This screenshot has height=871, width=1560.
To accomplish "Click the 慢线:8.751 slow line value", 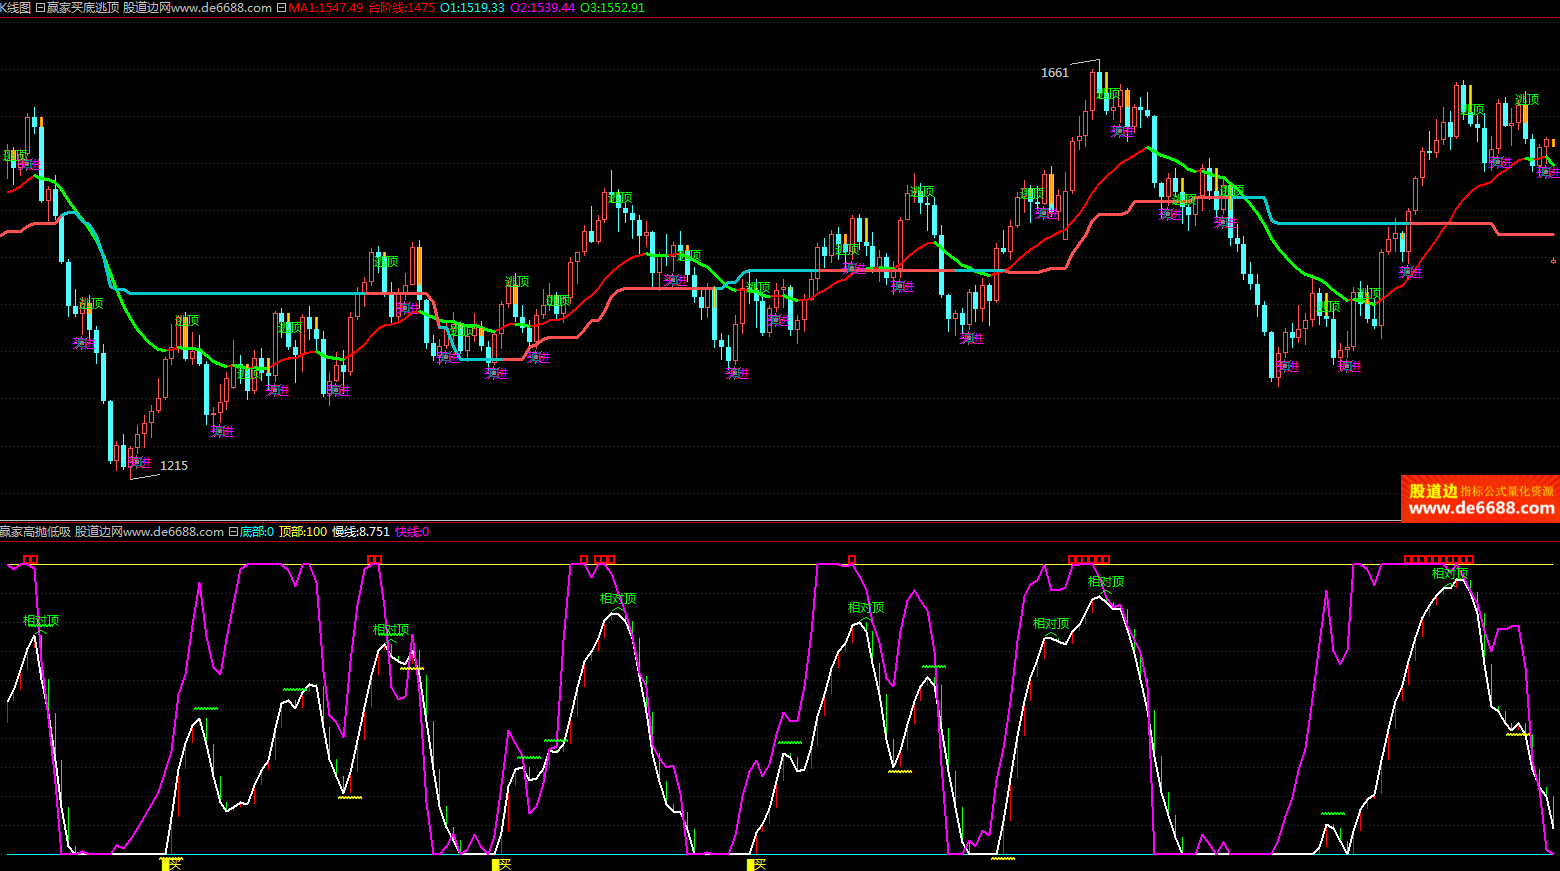I will point(360,532).
